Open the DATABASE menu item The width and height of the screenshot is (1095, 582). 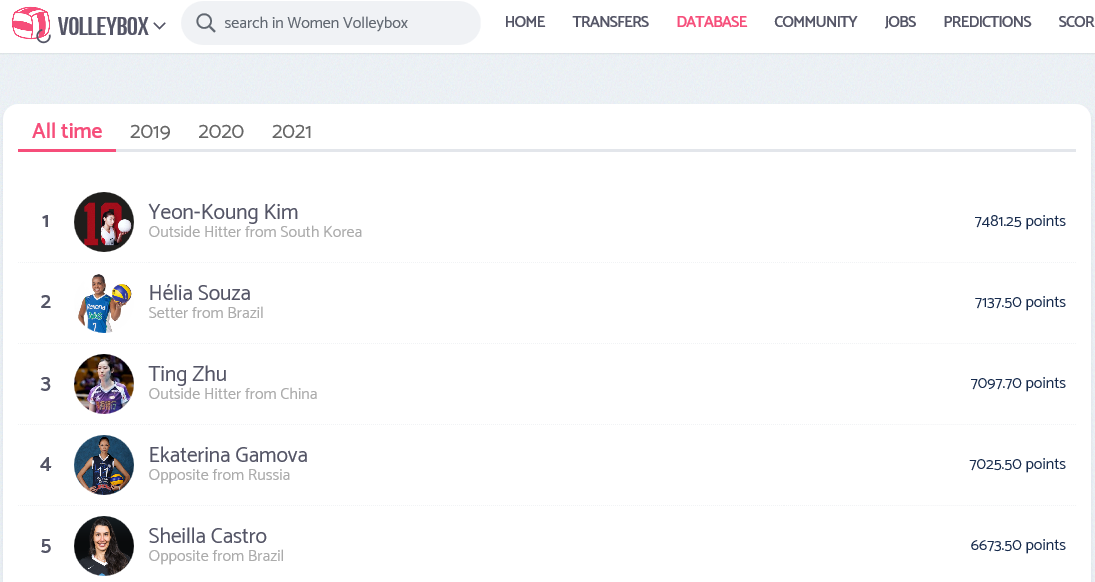(x=712, y=22)
